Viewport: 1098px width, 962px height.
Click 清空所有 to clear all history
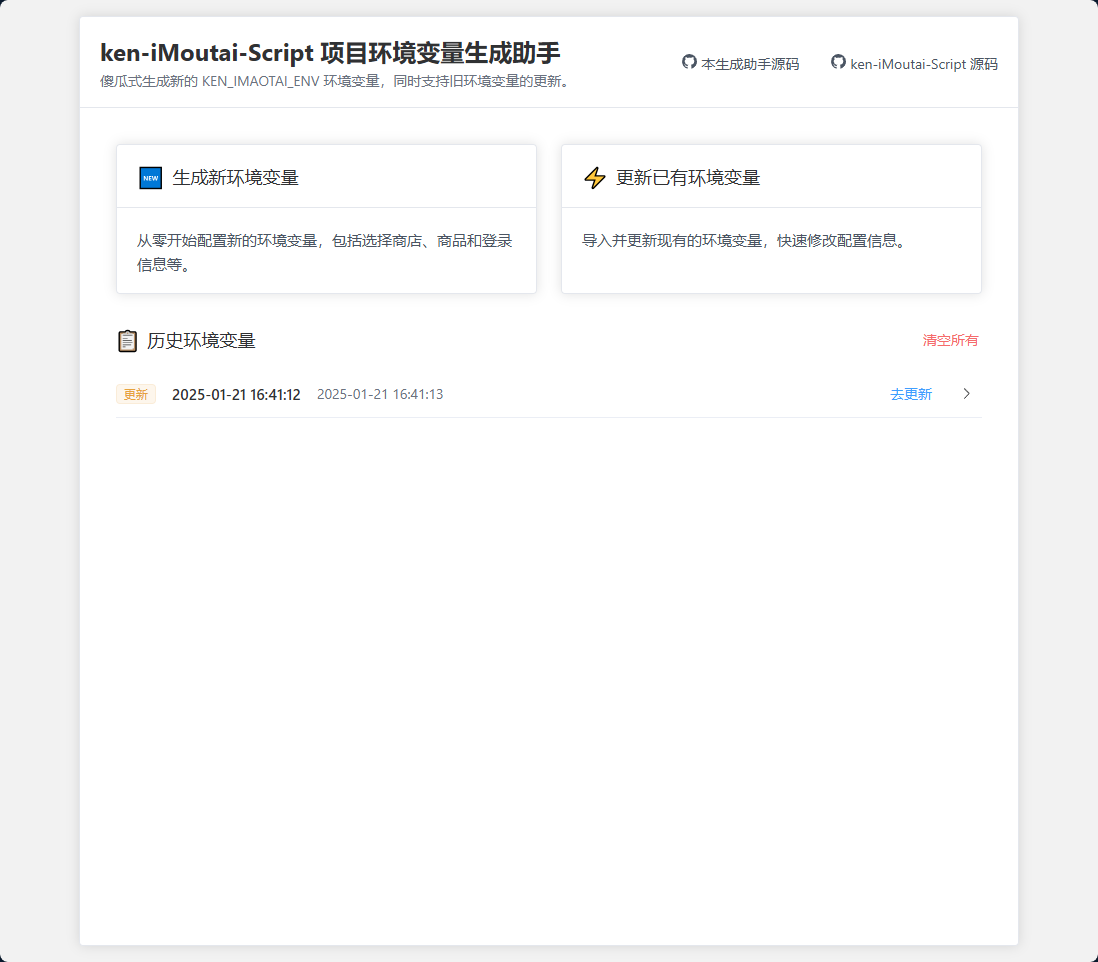tap(950, 340)
